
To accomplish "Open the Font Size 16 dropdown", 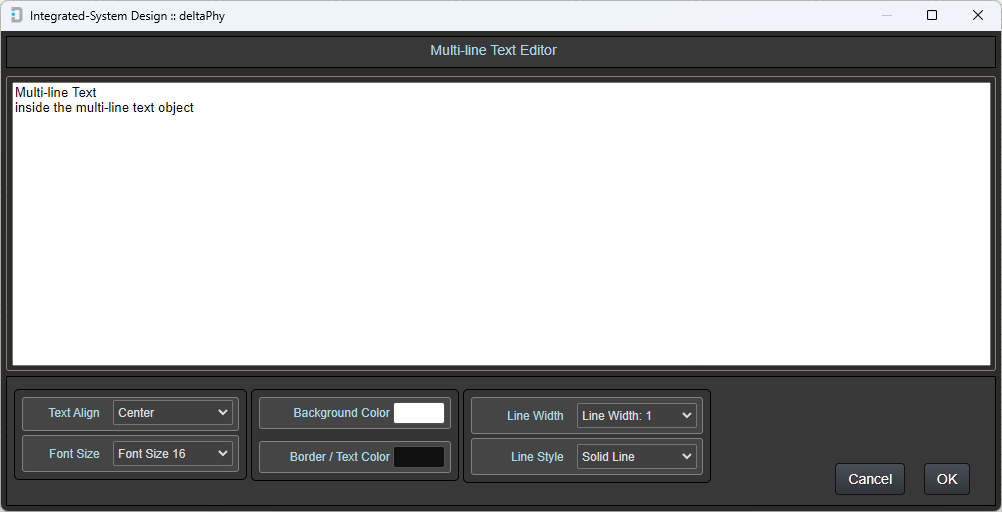I will 173,454.
